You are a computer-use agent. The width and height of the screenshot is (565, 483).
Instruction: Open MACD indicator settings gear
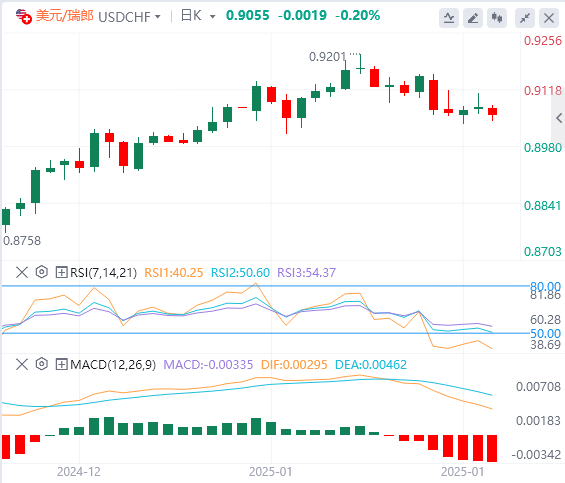(42, 364)
